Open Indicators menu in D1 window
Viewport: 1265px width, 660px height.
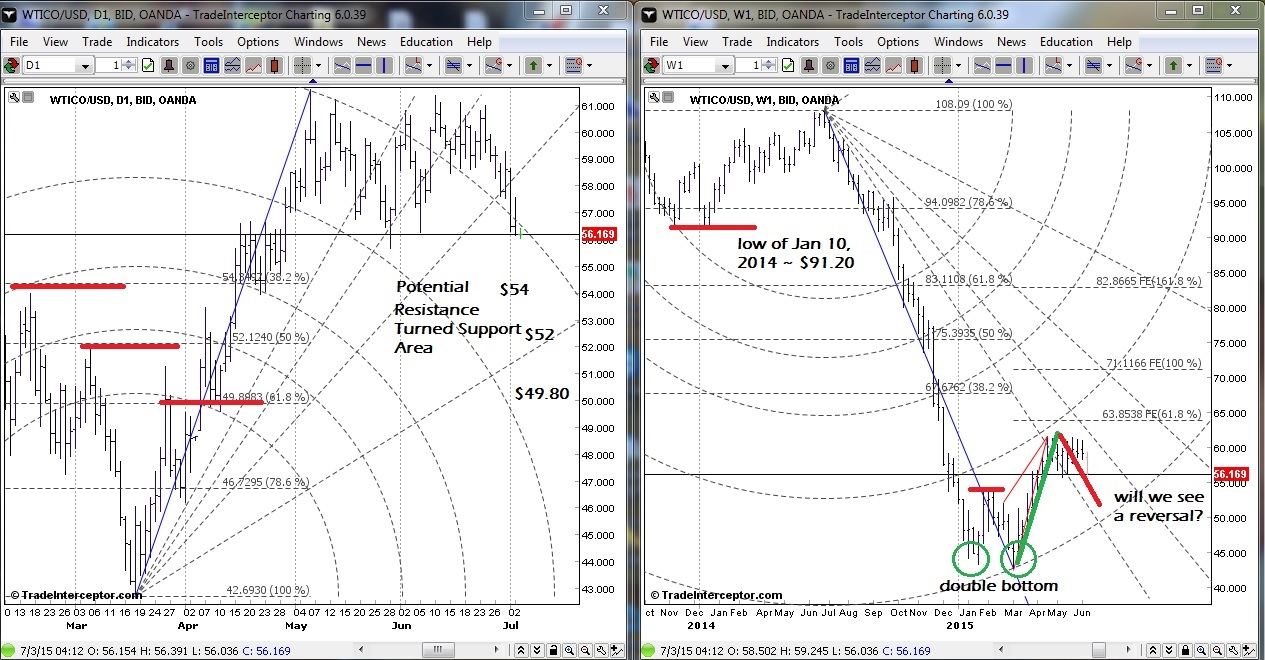(153, 42)
